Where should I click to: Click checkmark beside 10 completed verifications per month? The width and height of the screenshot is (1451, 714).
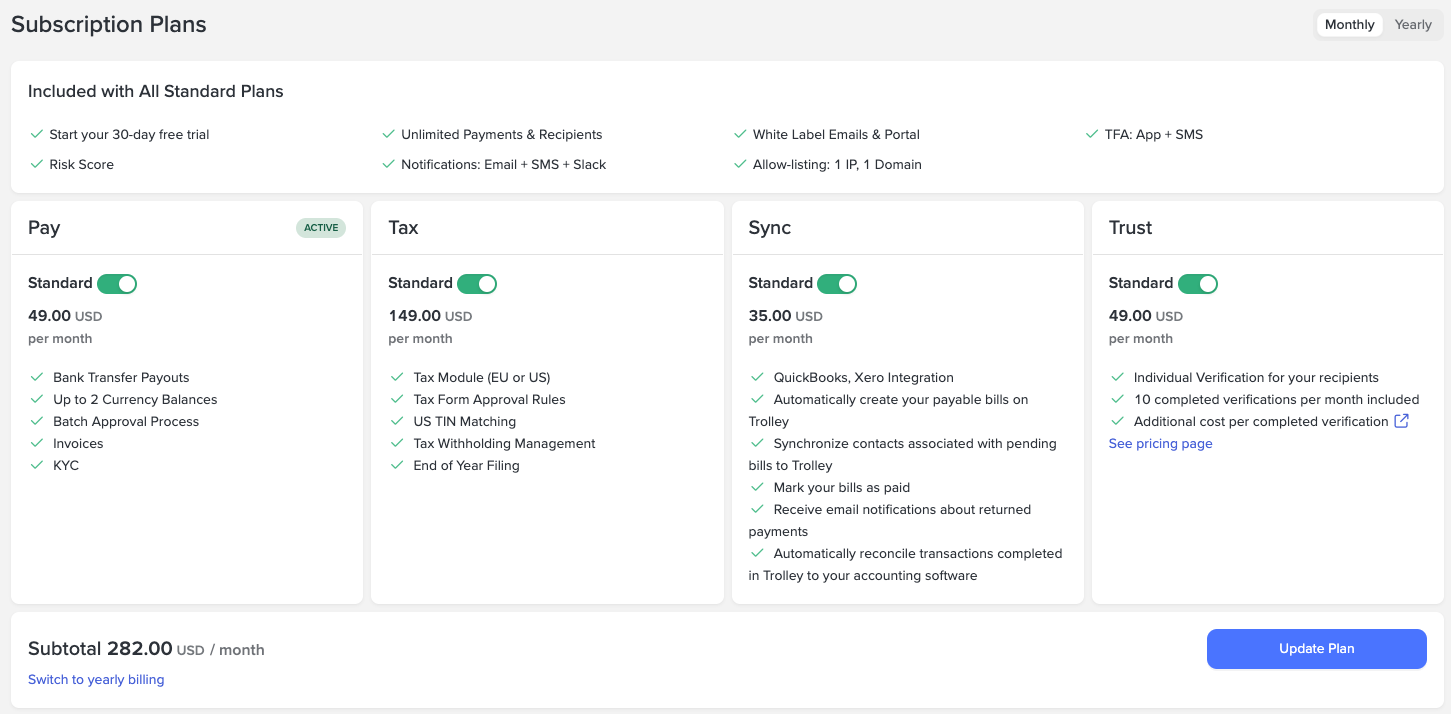point(1117,399)
